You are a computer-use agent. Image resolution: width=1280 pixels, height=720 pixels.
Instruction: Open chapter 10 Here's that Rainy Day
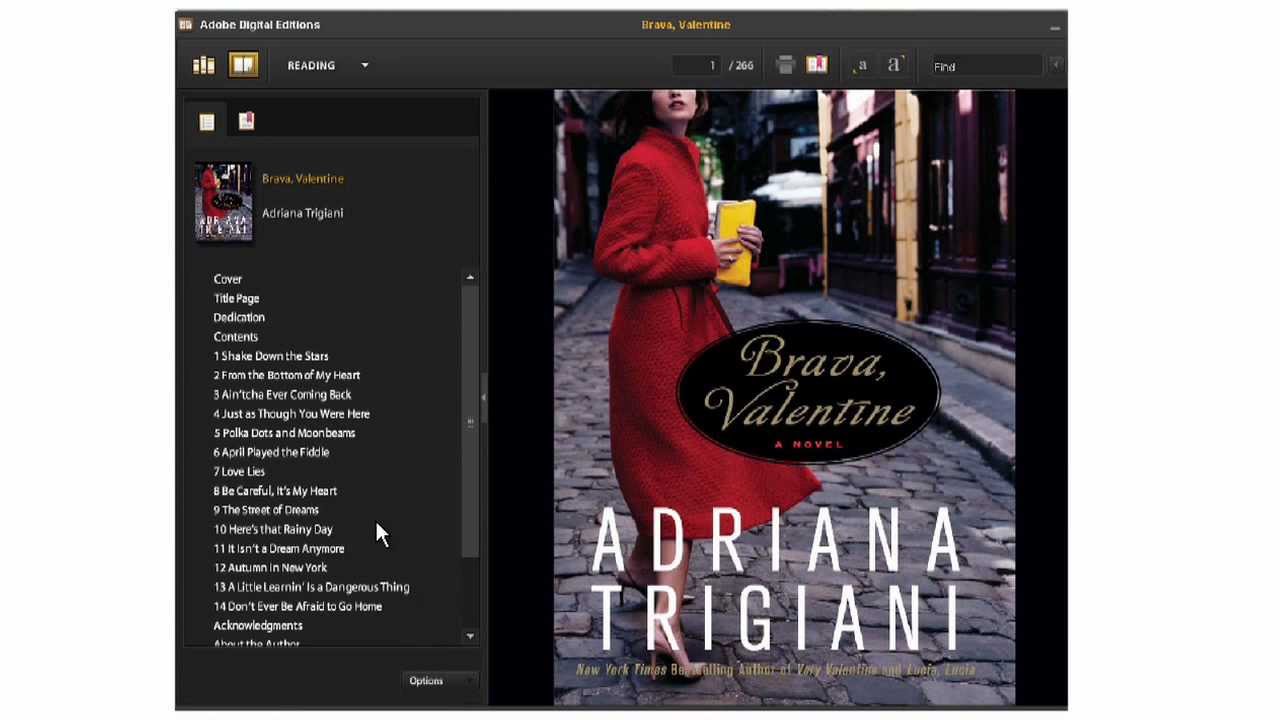[x=273, y=529]
